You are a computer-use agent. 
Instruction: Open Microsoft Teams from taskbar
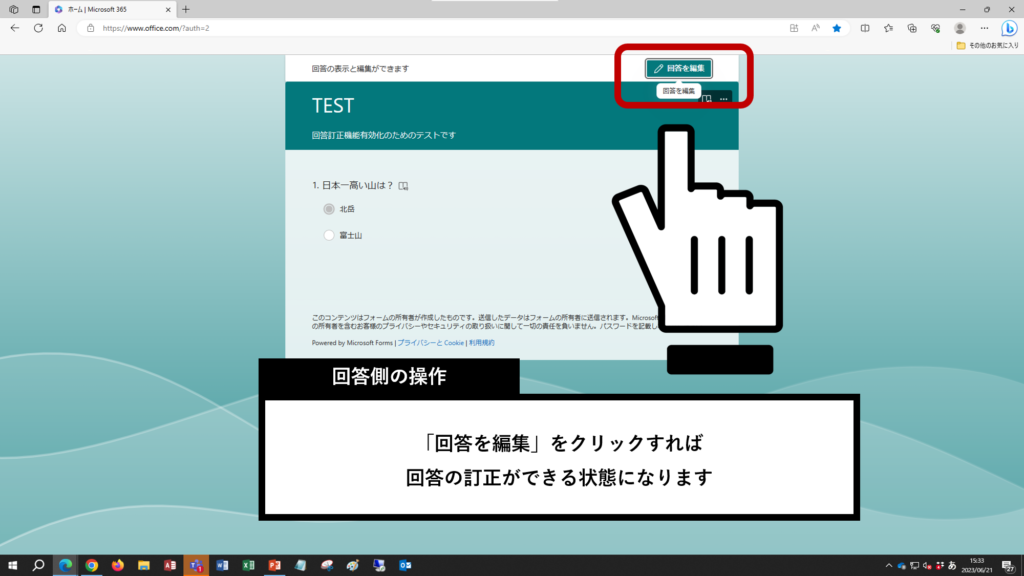196,566
